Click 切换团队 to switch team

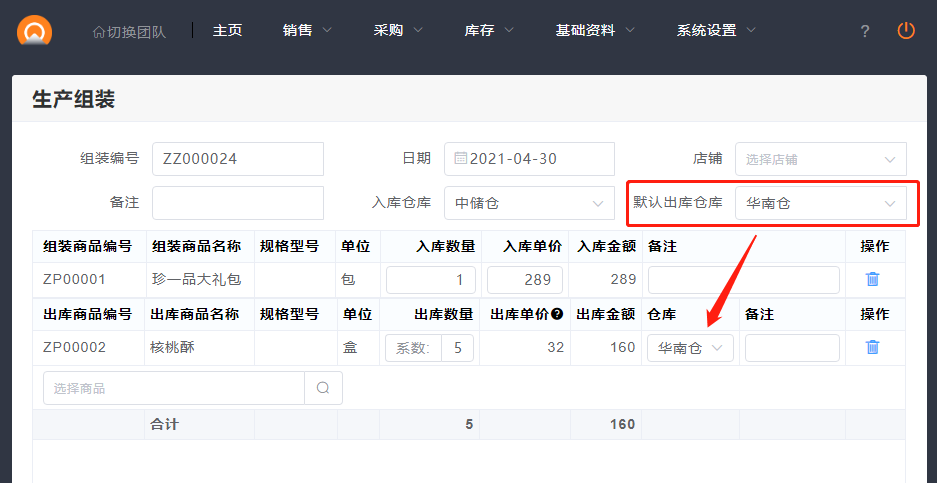pyautogui.click(x=129, y=31)
